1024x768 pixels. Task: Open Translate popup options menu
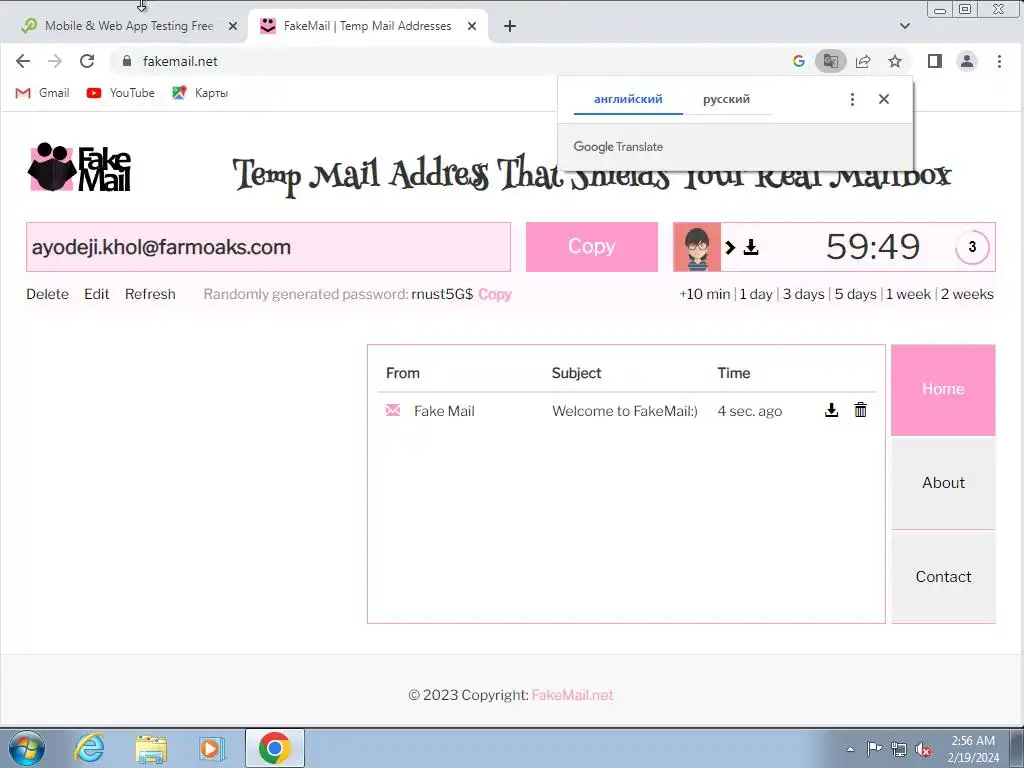[x=852, y=99]
